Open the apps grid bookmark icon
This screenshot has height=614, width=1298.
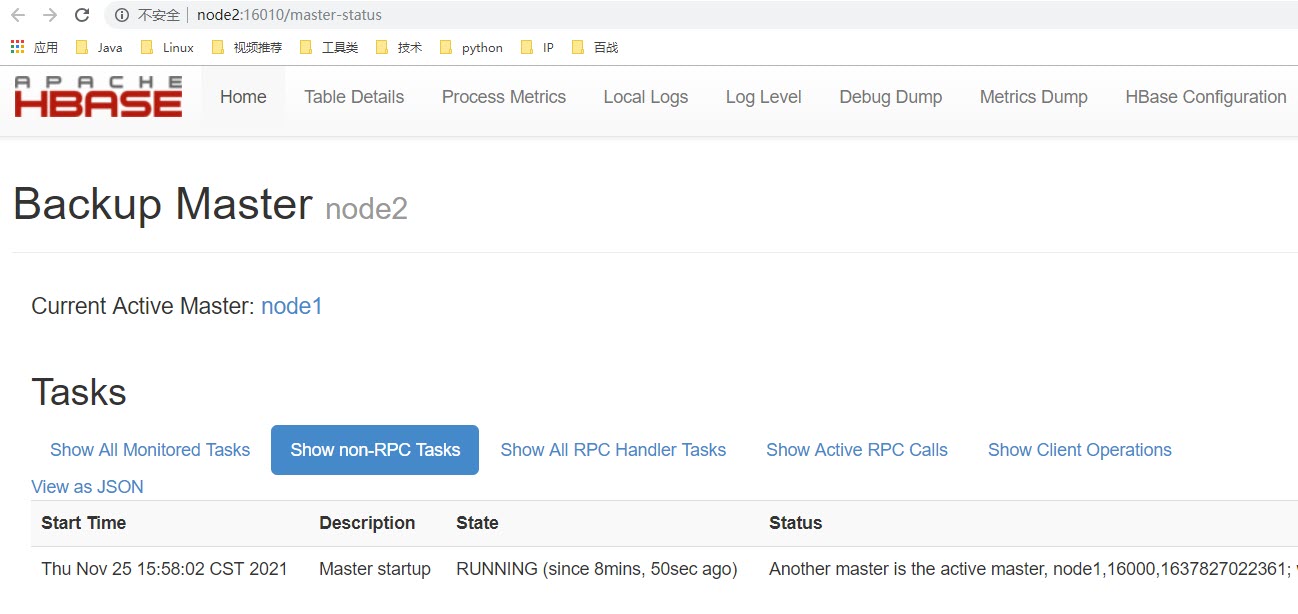coord(17,47)
